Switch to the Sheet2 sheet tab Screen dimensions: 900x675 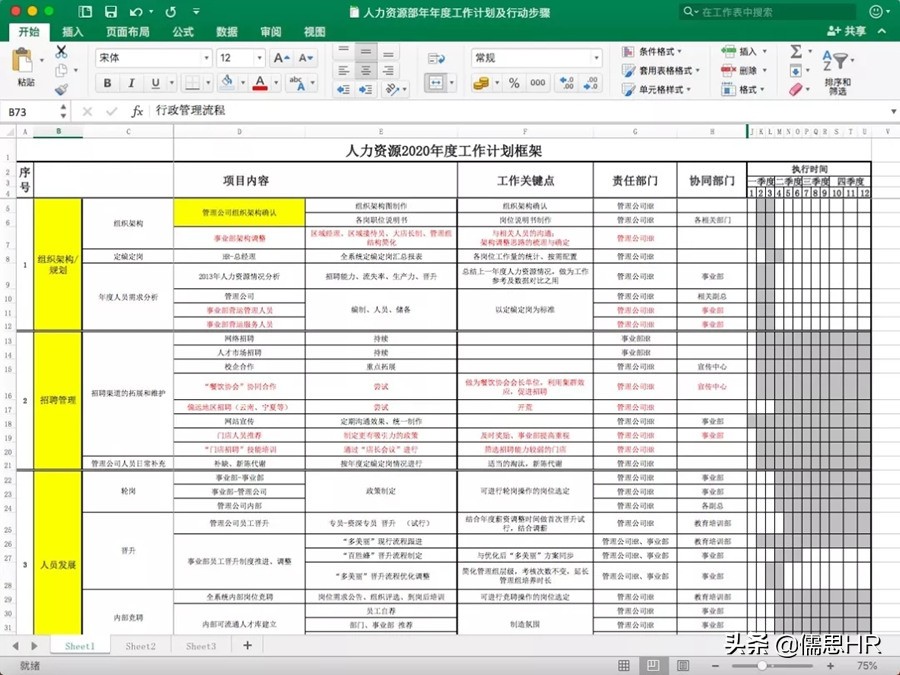click(x=140, y=646)
